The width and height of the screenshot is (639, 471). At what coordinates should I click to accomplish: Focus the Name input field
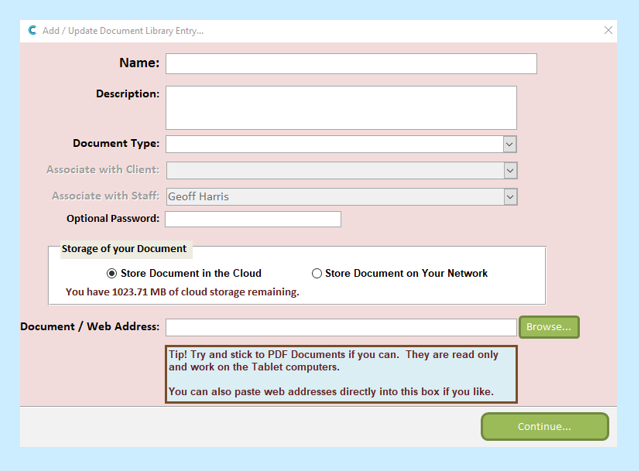[x=351, y=64]
